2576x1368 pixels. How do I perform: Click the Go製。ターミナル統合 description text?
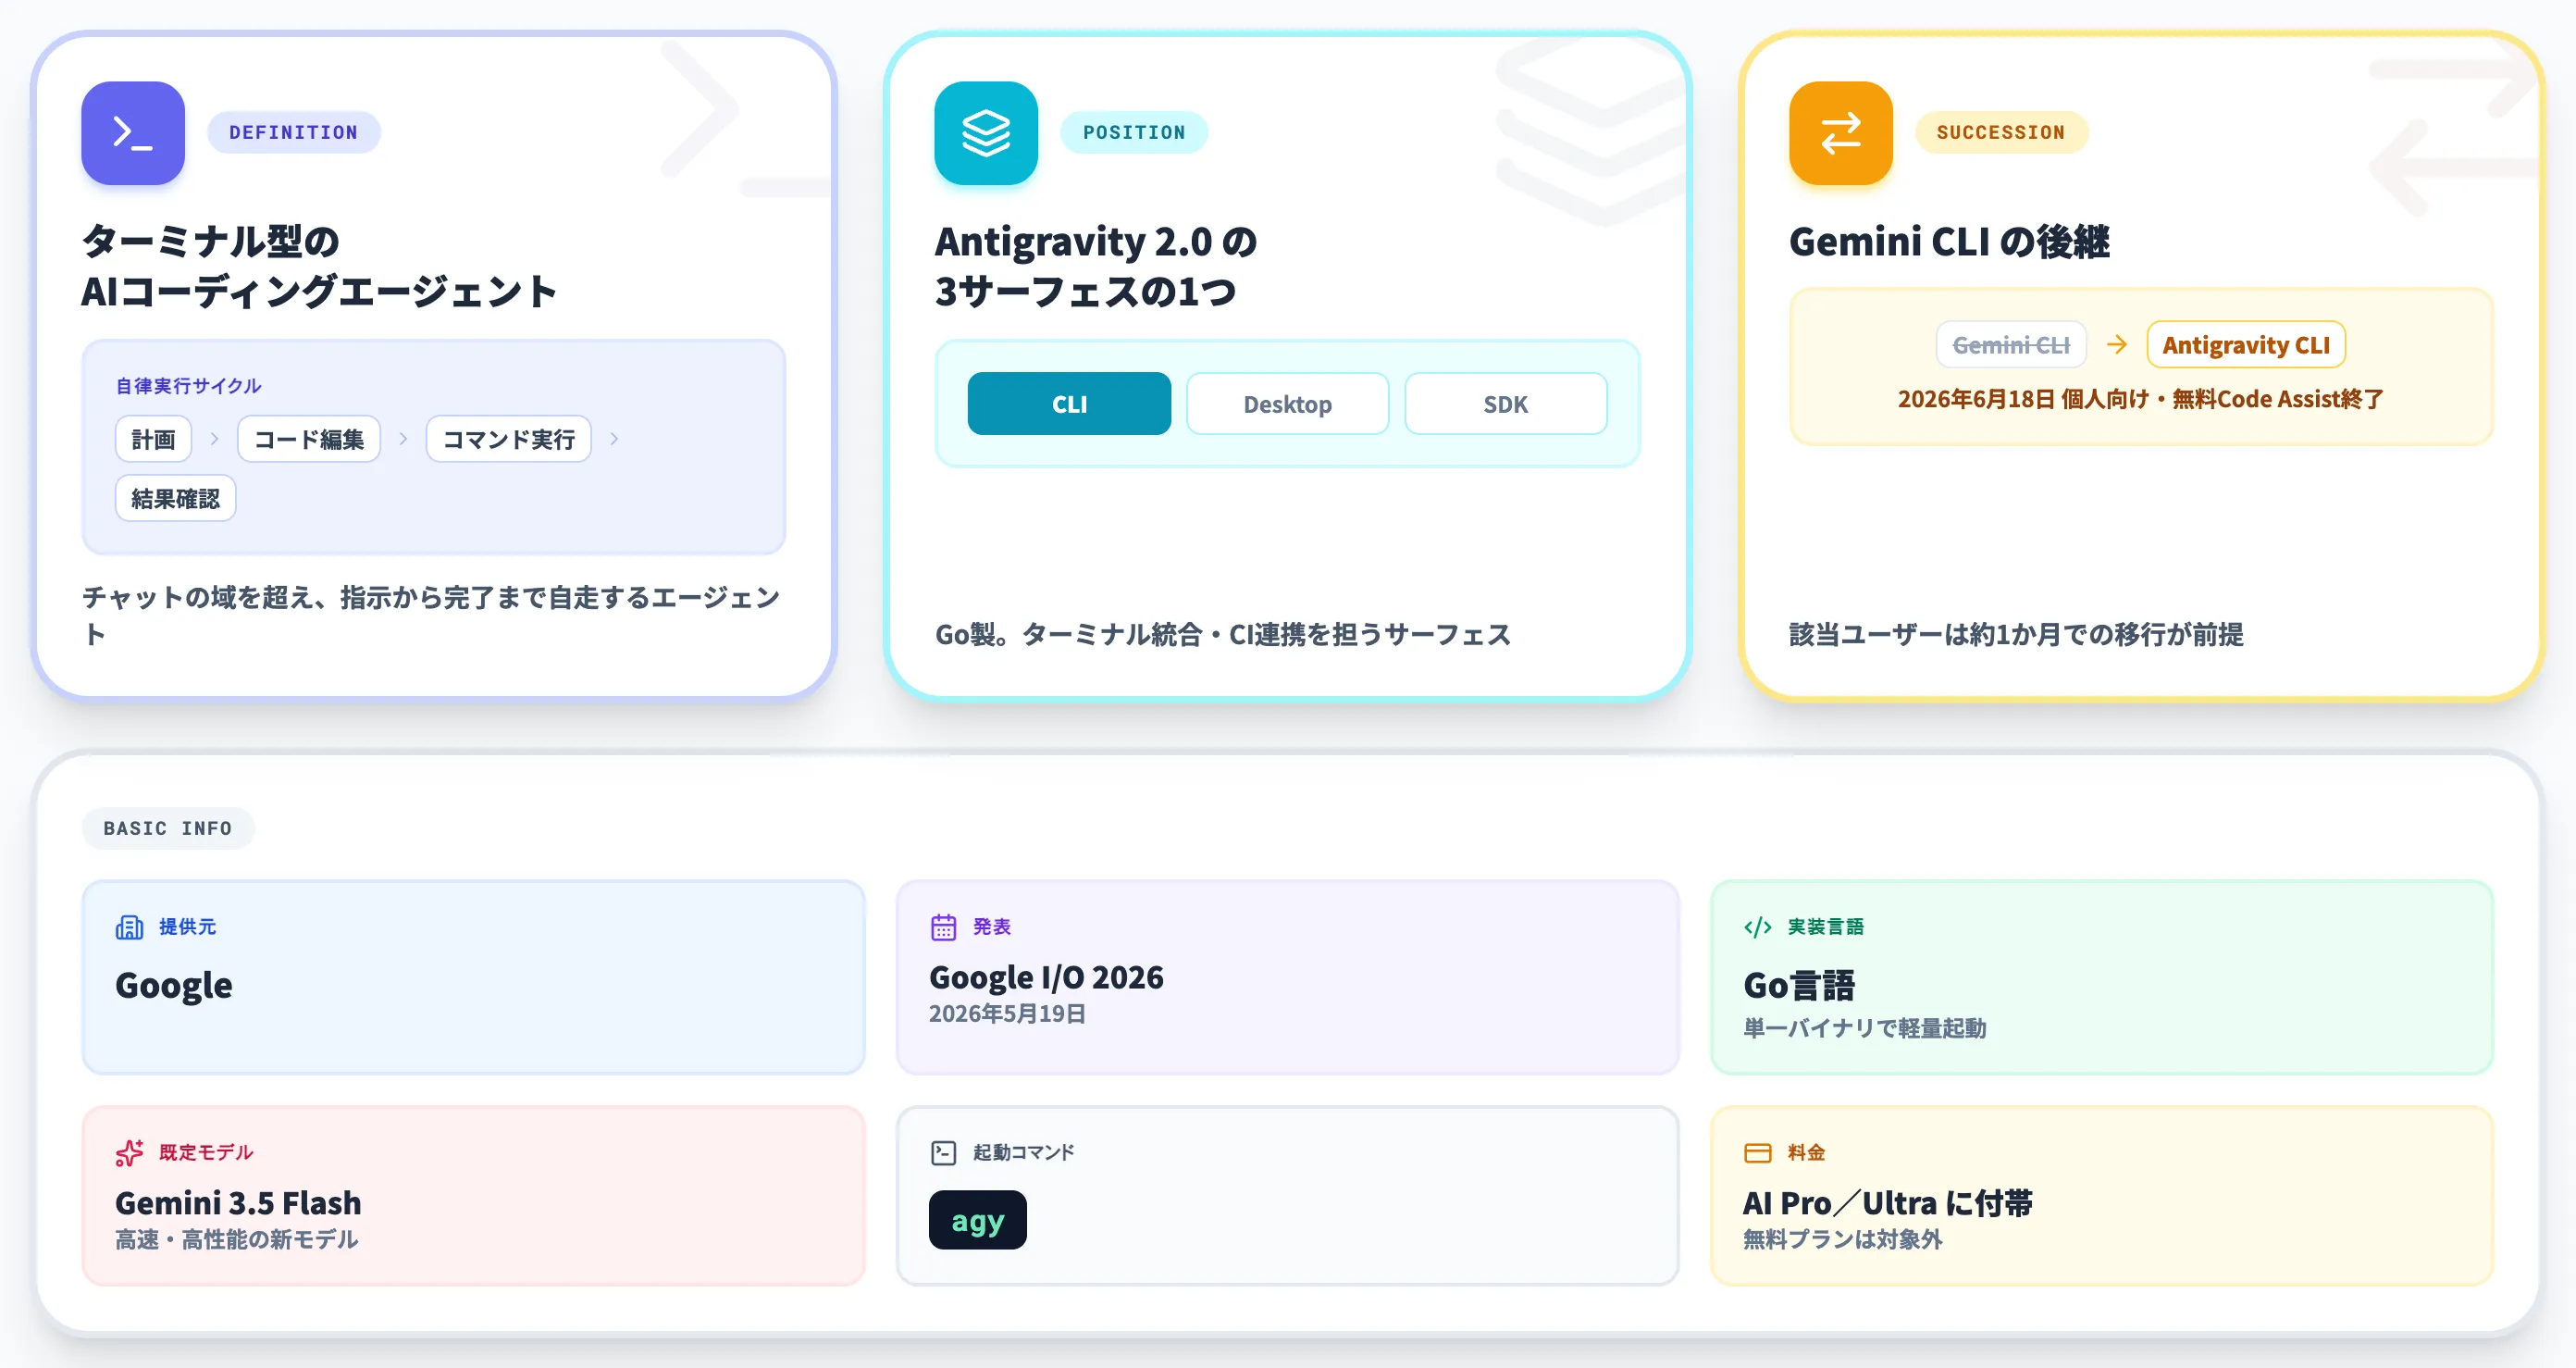click(x=1223, y=635)
